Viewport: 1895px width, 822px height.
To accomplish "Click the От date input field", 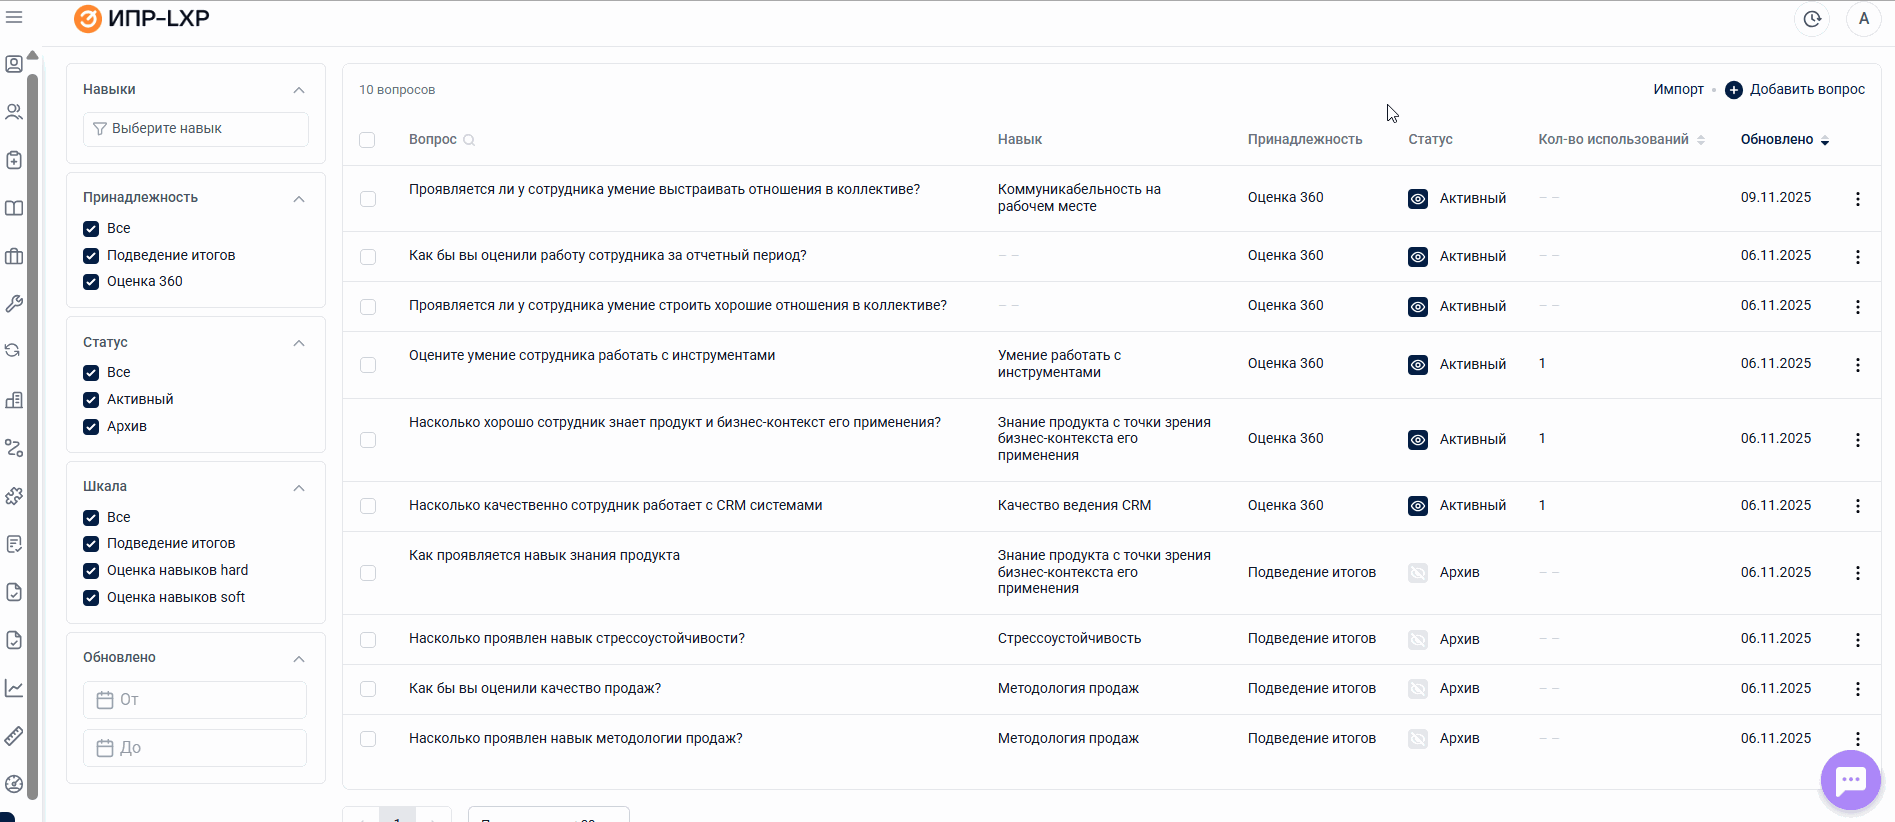I will click(196, 700).
